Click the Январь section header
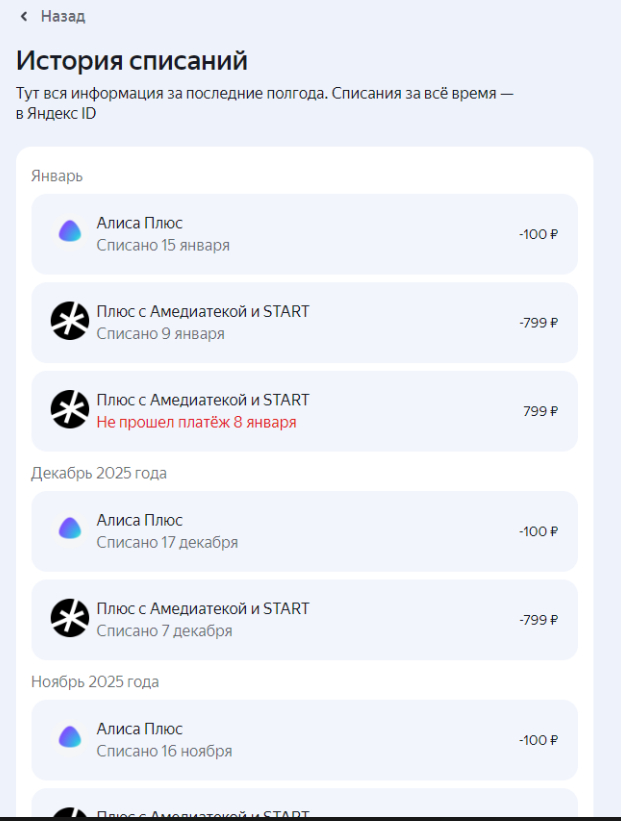Image resolution: width=621 pixels, height=821 pixels. (57, 176)
